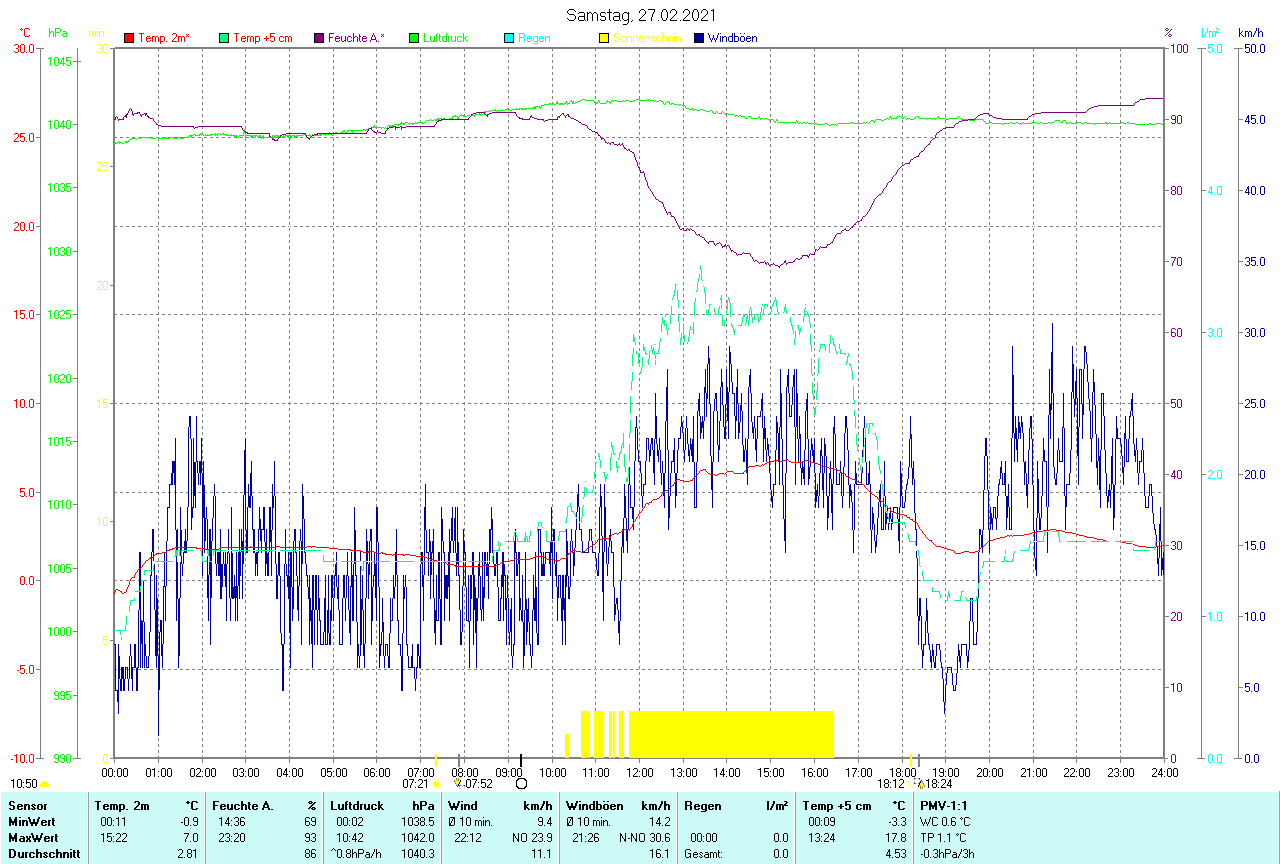The width and height of the screenshot is (1280, 864).
Task: Click the Sensor header in the table
Action: pos(28,805)
